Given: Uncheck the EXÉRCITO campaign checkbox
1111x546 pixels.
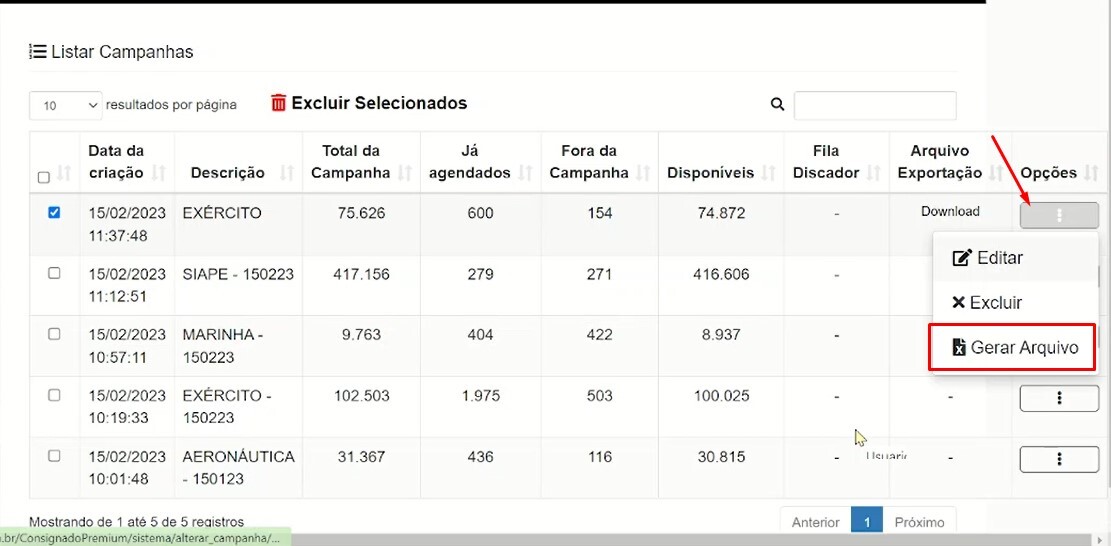Looking at the screenshot, I should pyautogui.click(x=54, y=212).
